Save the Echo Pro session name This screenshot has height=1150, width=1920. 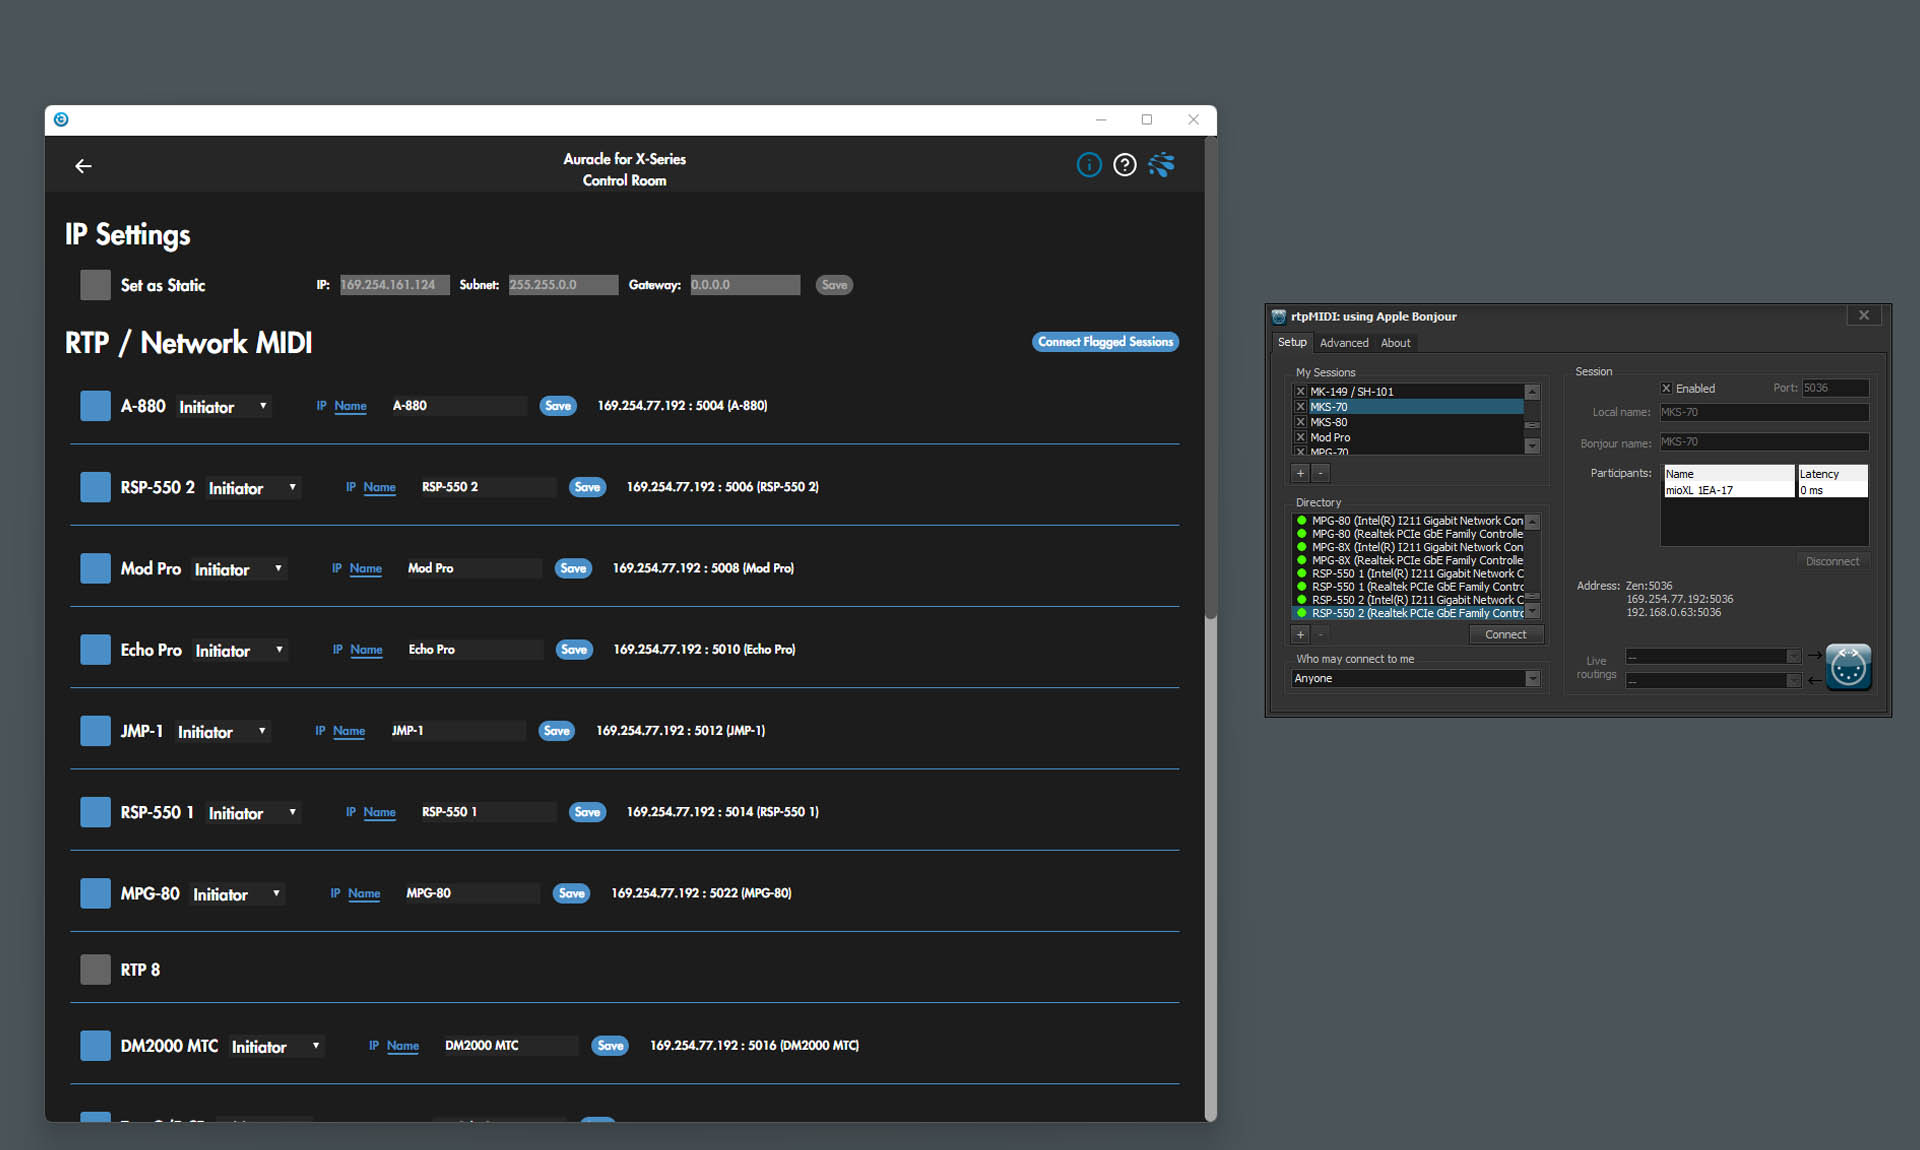[x=574, y=650]
